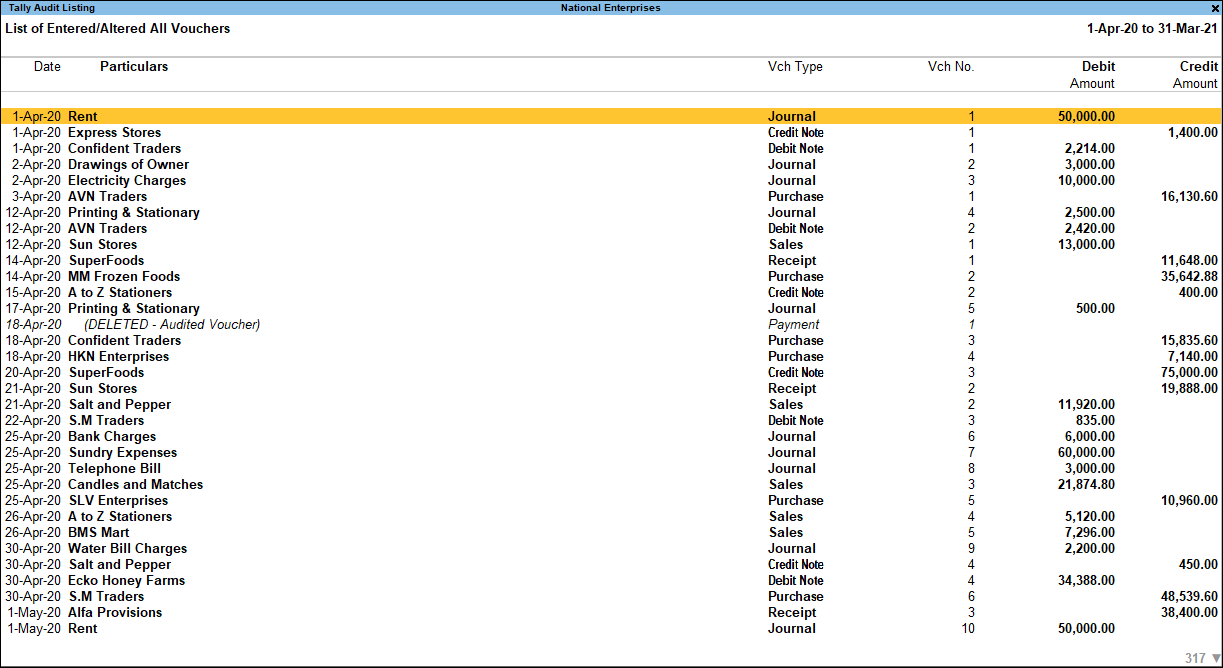Click the Date column header

[47, 67]
